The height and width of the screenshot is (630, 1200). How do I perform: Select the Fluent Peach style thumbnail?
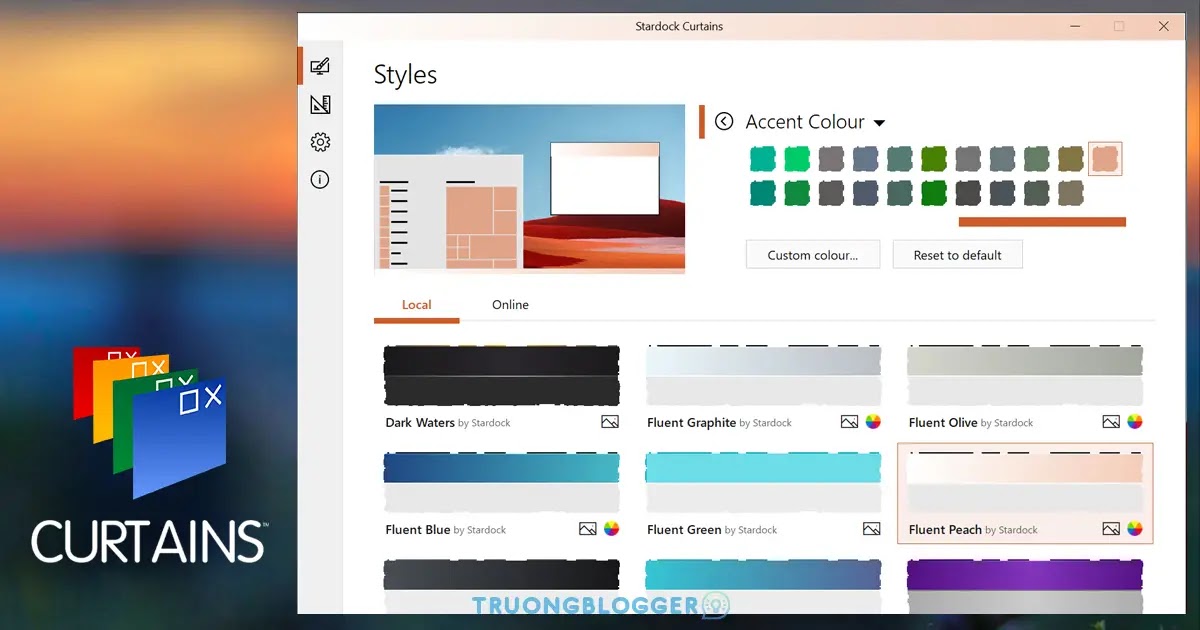click(1025, 482)
